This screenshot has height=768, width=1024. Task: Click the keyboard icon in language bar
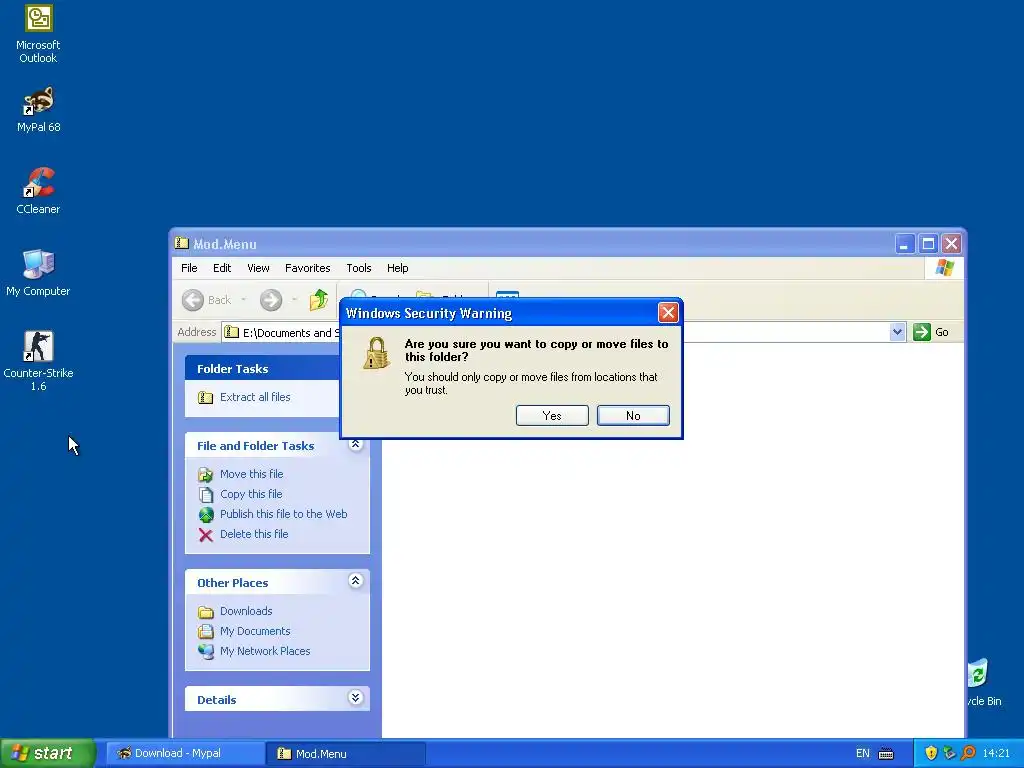click(886, 754)
